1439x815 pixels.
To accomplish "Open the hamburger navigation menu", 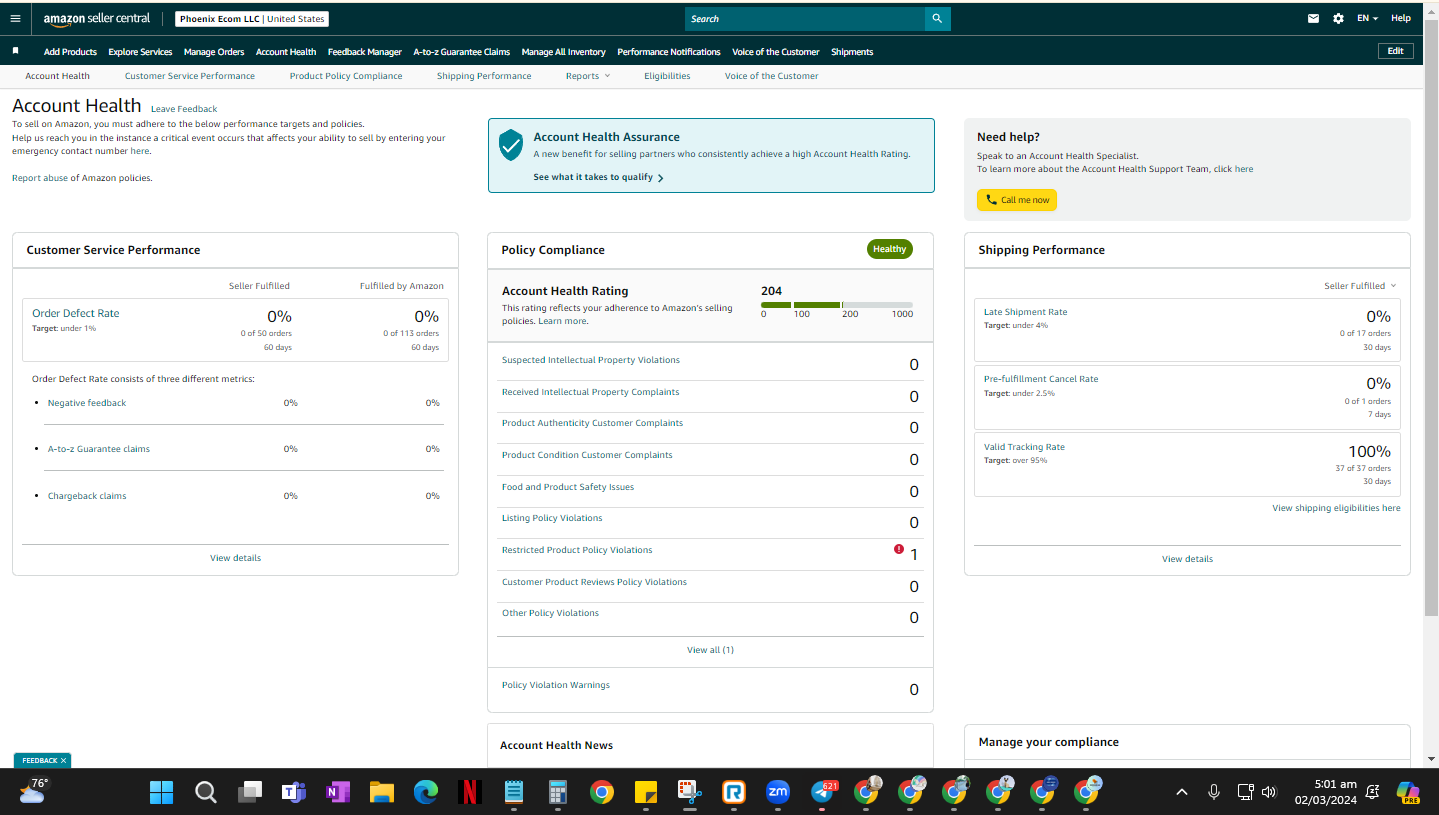I will [15, 18].
